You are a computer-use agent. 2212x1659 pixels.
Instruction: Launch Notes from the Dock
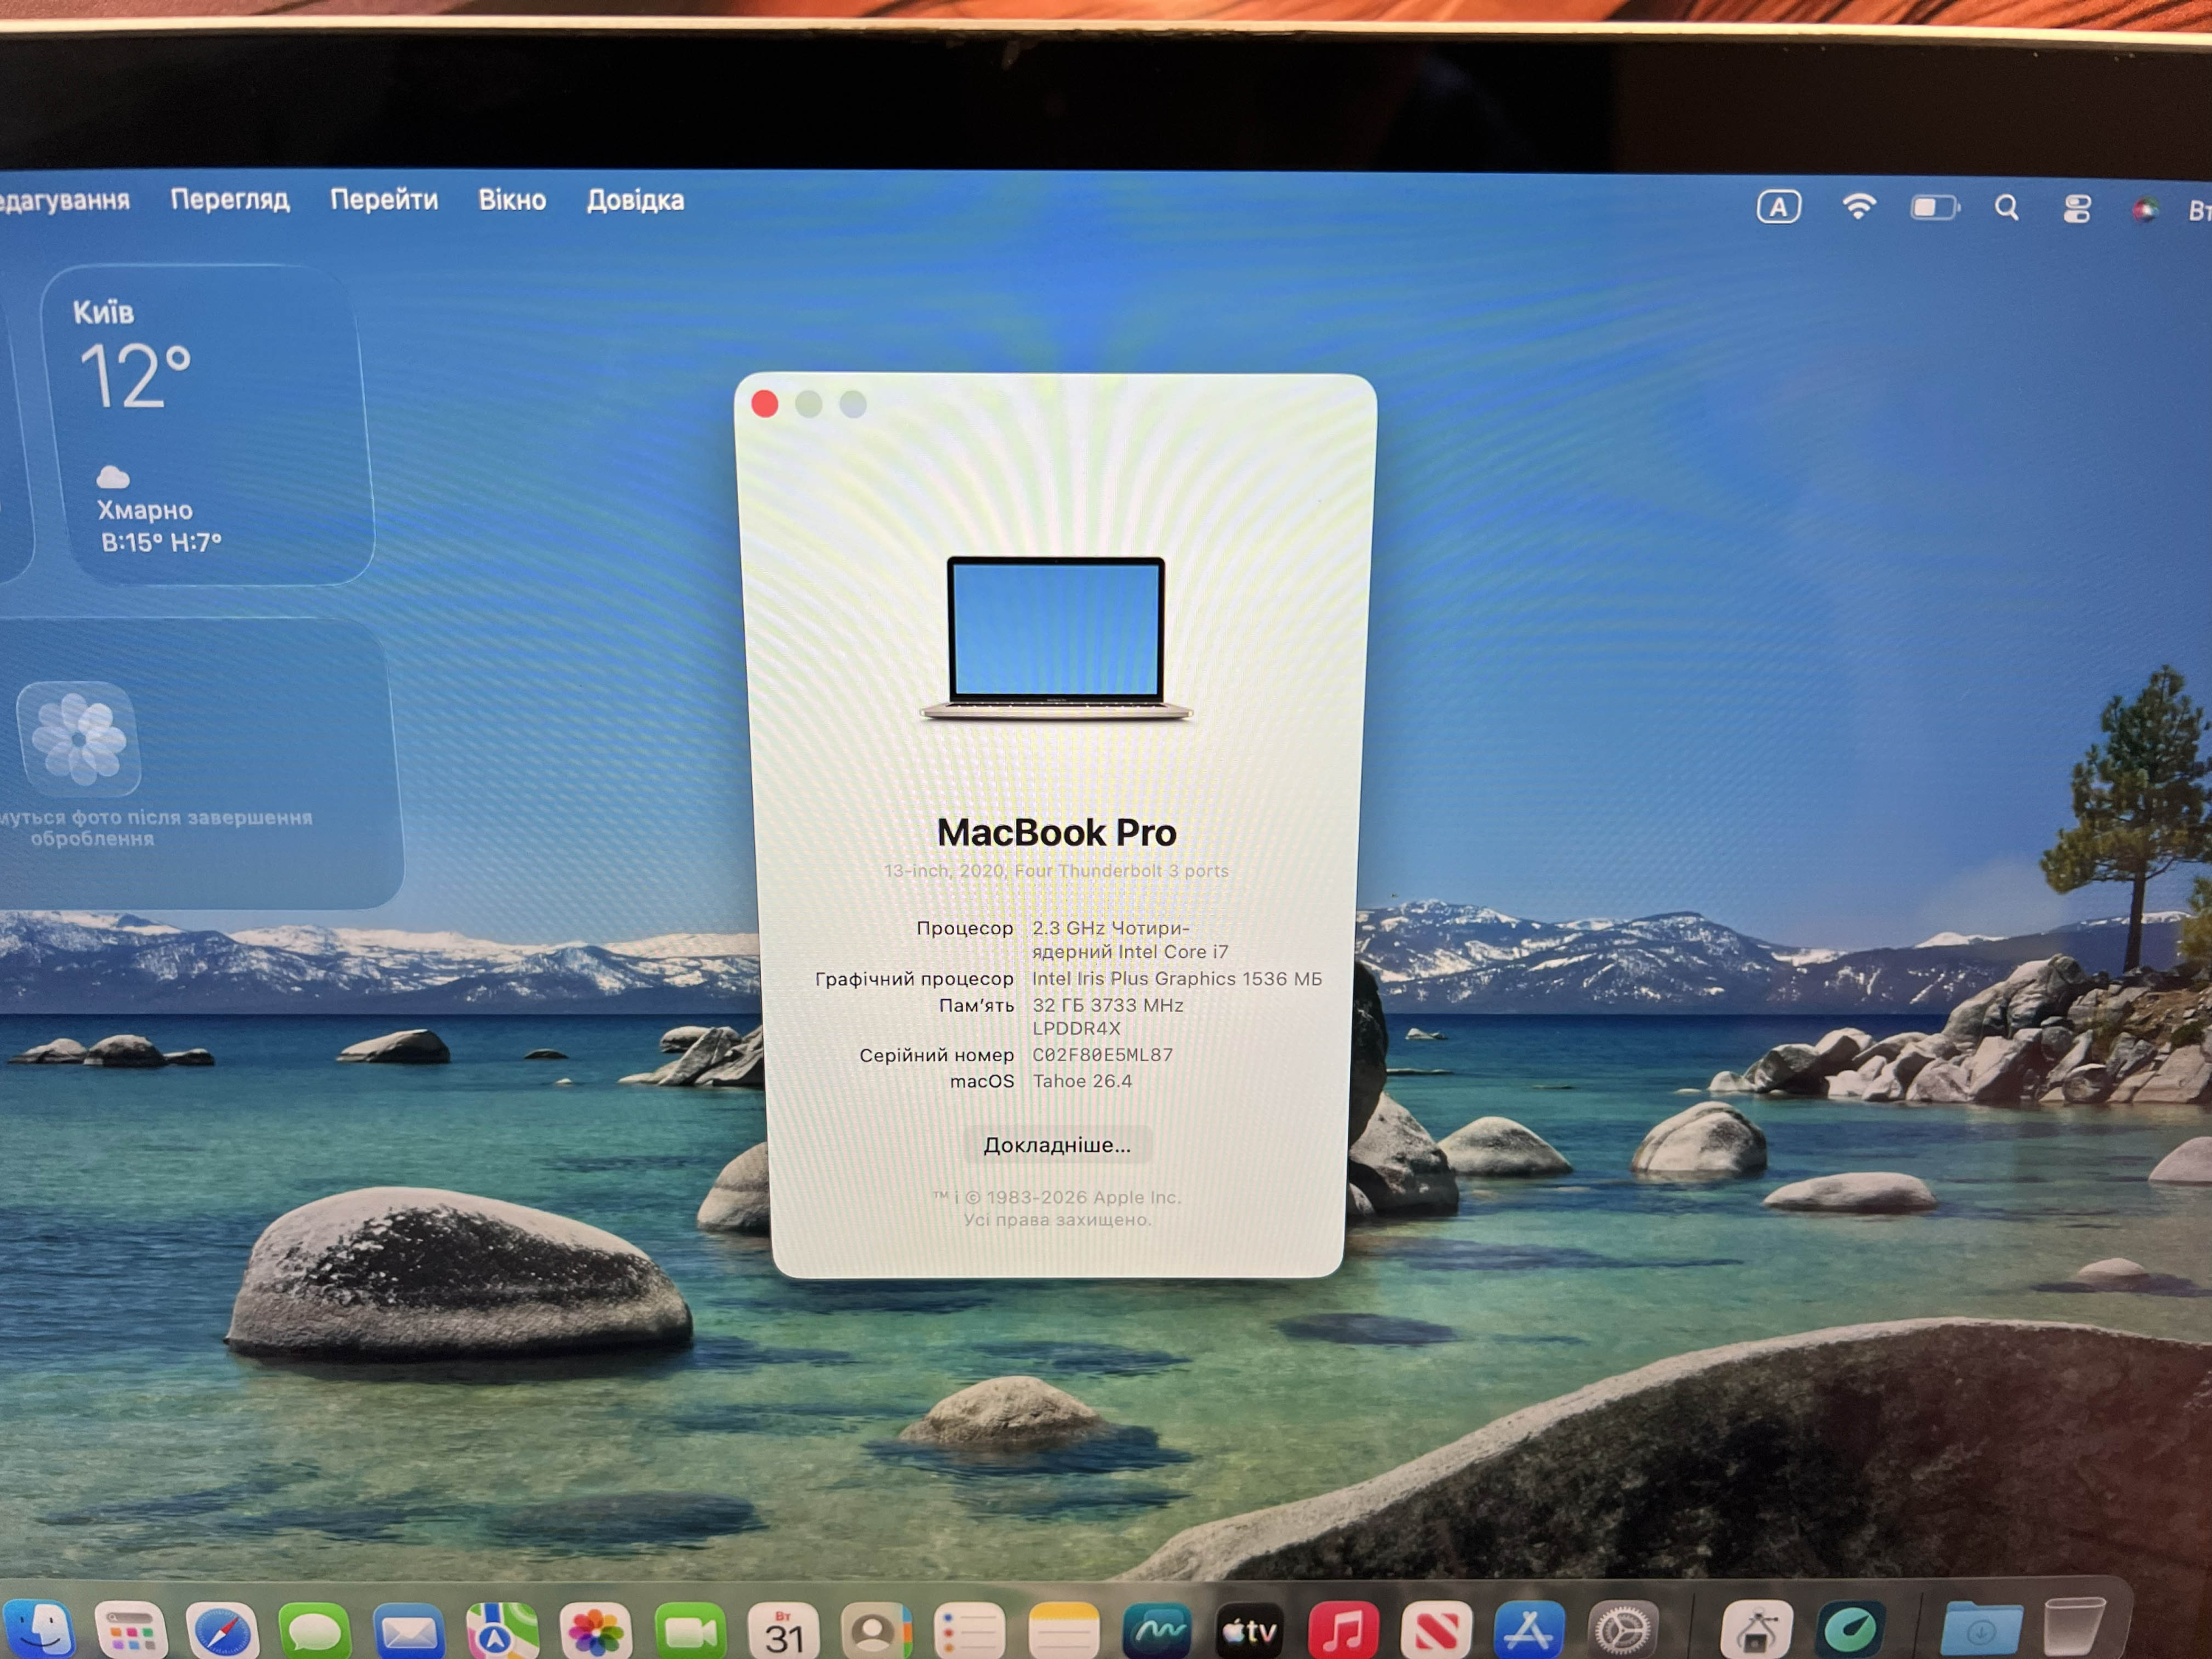tap(1063, 1632)
